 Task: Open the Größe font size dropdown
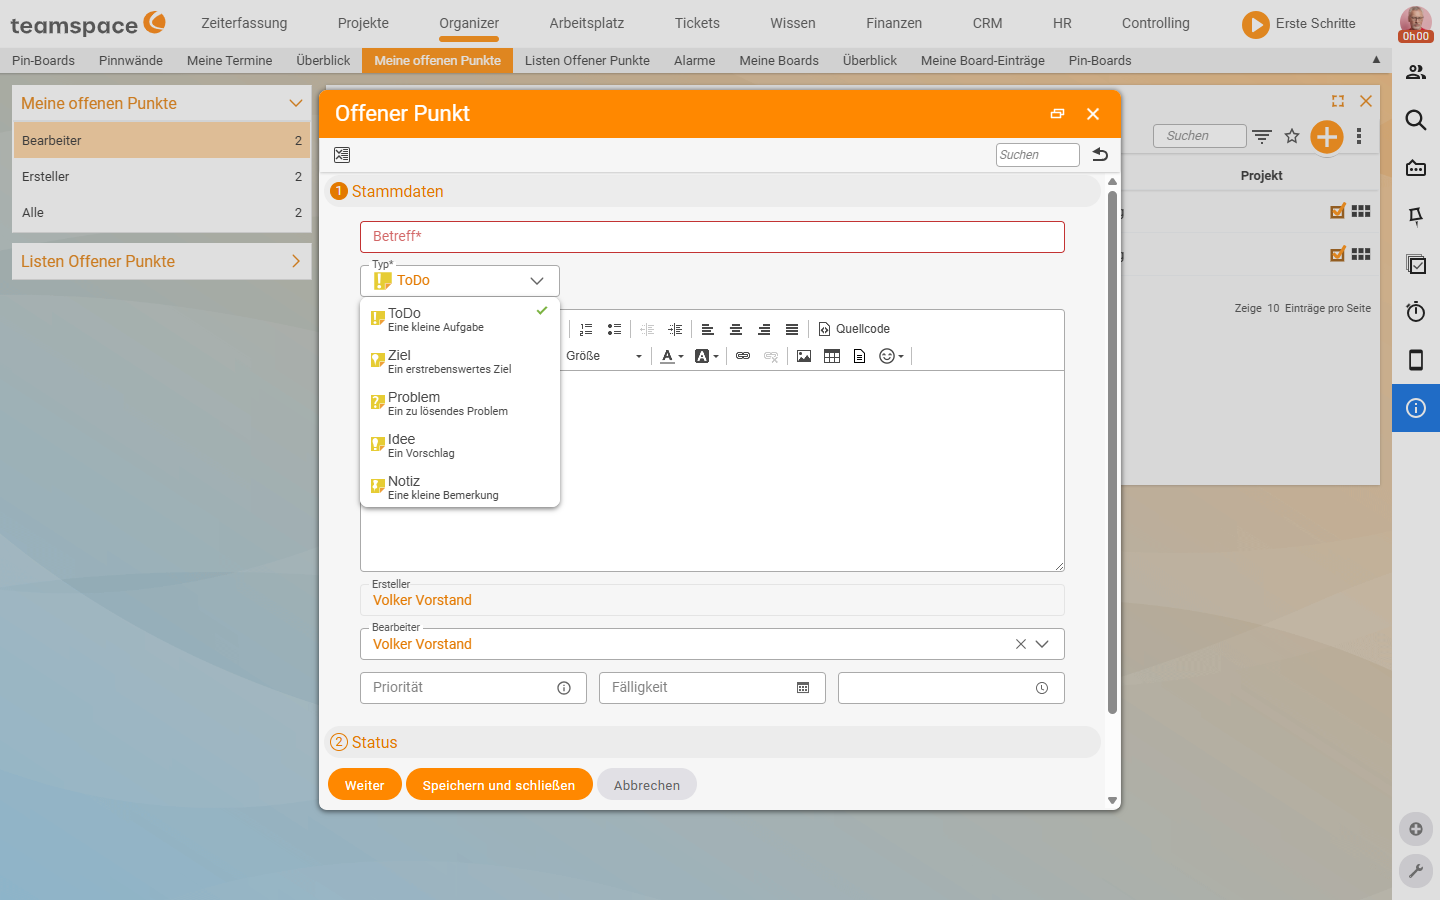point(604,356)
